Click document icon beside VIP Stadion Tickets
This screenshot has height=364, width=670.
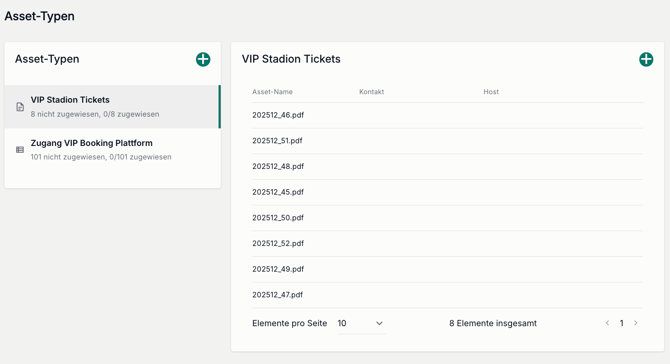click(20, 107)
